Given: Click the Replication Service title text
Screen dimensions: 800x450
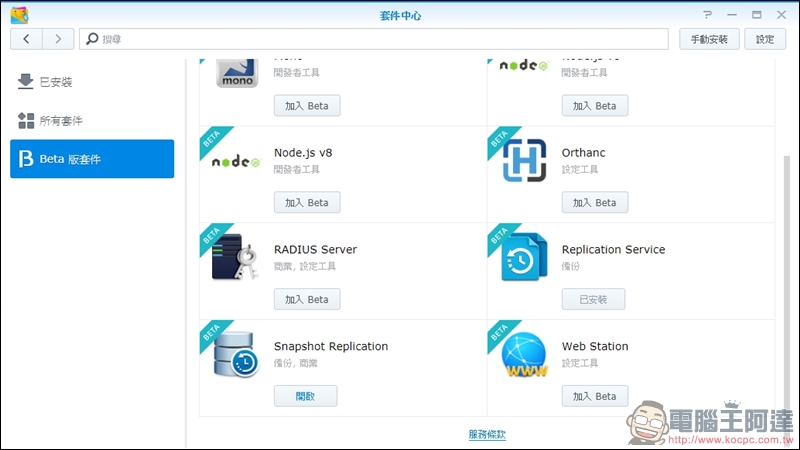Looking at the screenshot, I should click(x=613, y=249).
